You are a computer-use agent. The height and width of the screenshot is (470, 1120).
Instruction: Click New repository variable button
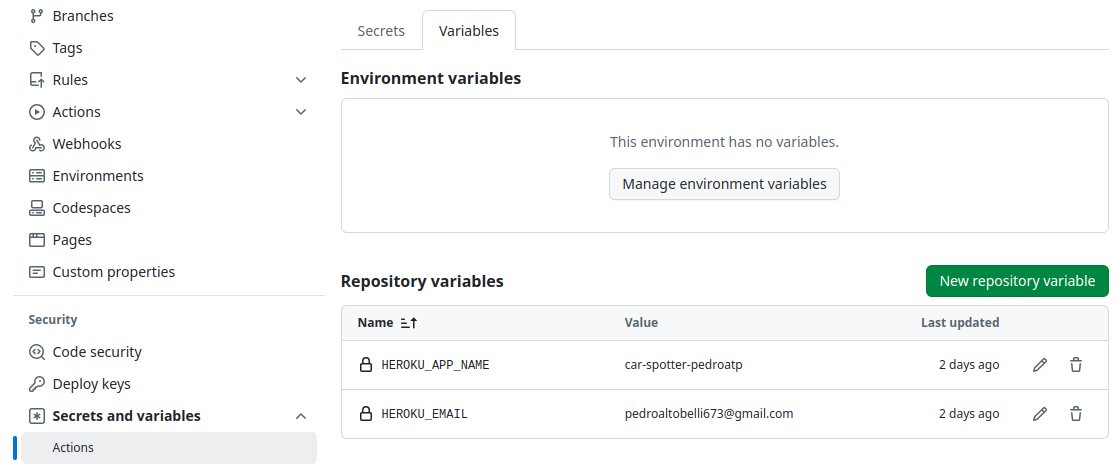[1017, 281]
